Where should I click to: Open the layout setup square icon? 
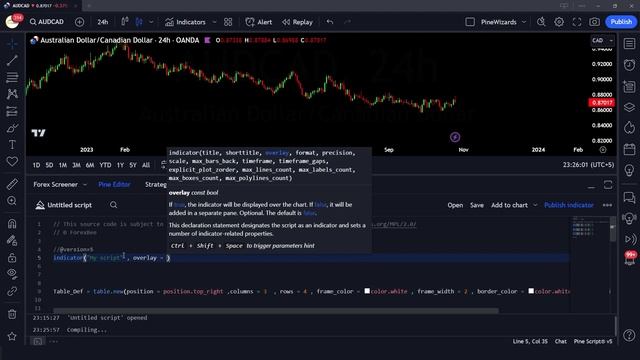(470, 22)
